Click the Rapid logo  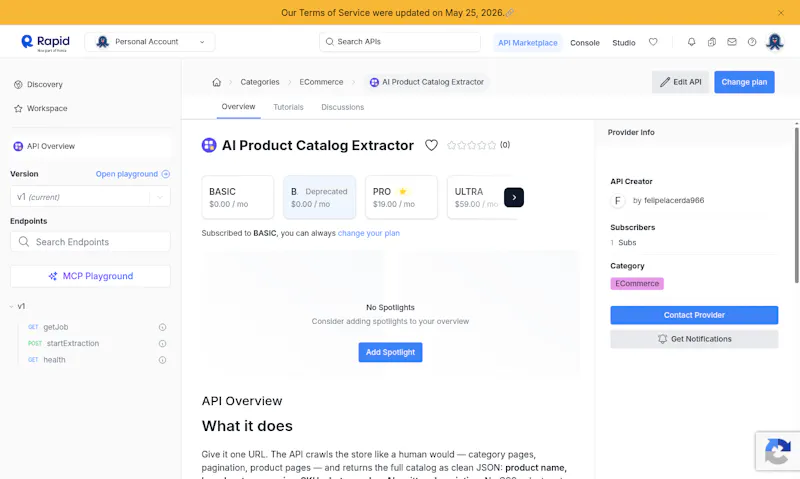[45, 42]
